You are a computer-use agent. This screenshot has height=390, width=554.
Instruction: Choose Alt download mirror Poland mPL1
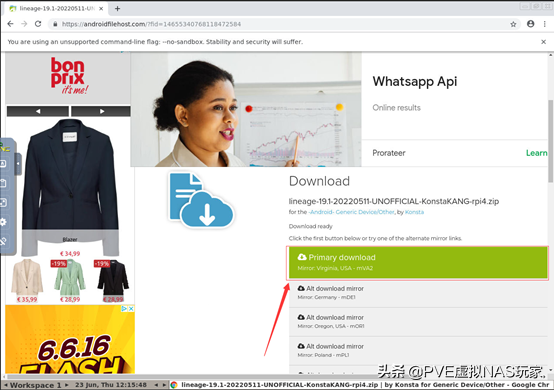418,350
